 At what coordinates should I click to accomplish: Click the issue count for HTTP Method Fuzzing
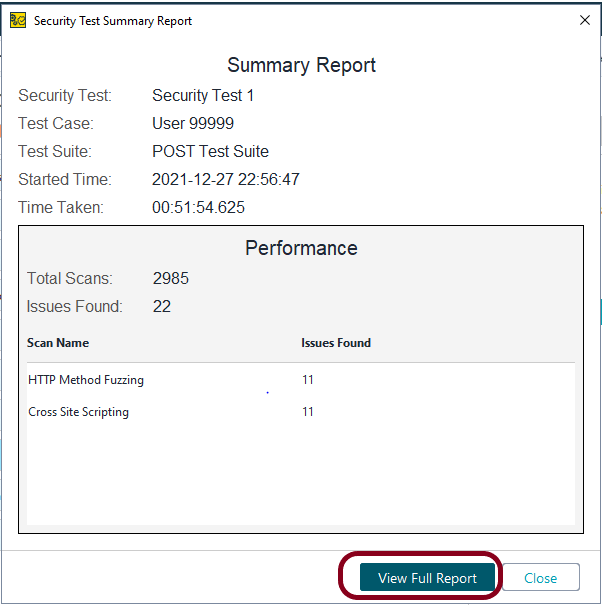click(x=308, y=380)
